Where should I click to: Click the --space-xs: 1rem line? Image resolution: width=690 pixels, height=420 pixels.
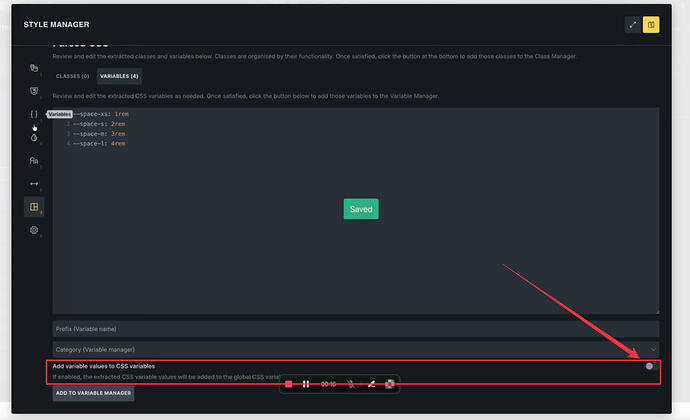click(x=101, y=114)
